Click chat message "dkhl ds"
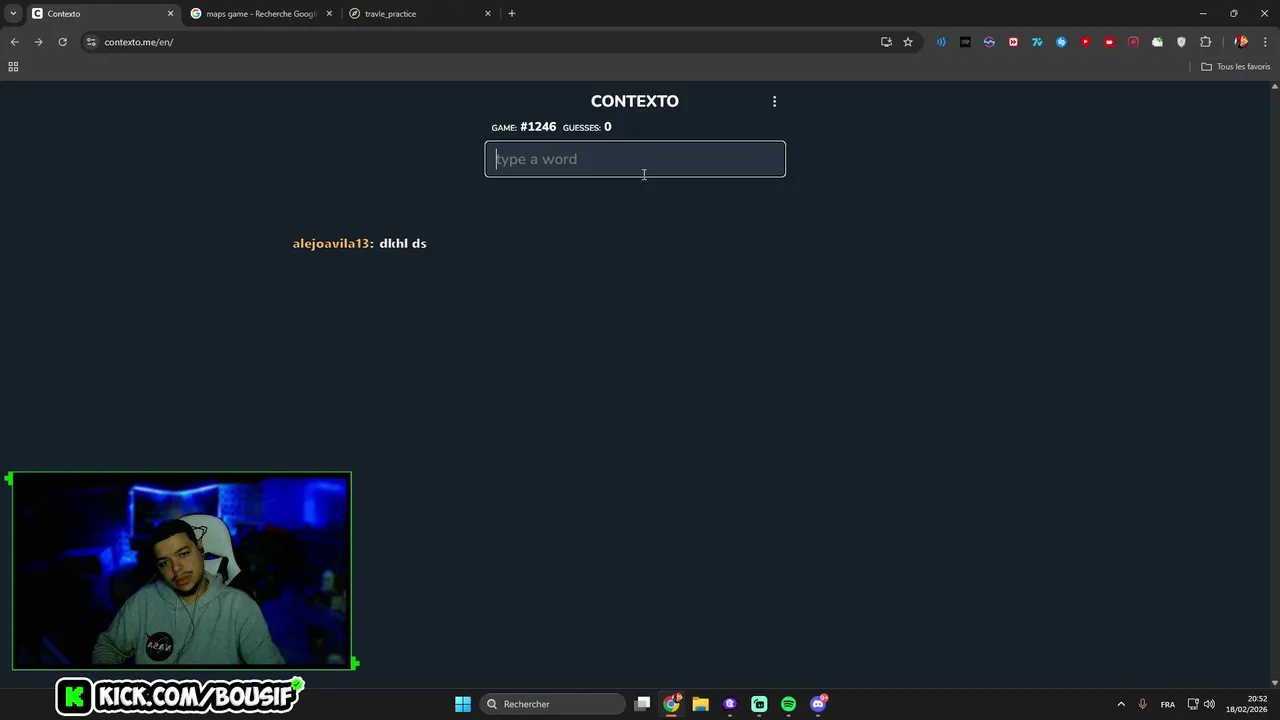The image size is (1280, 720). pyautogui.click(x=403, y=244)
